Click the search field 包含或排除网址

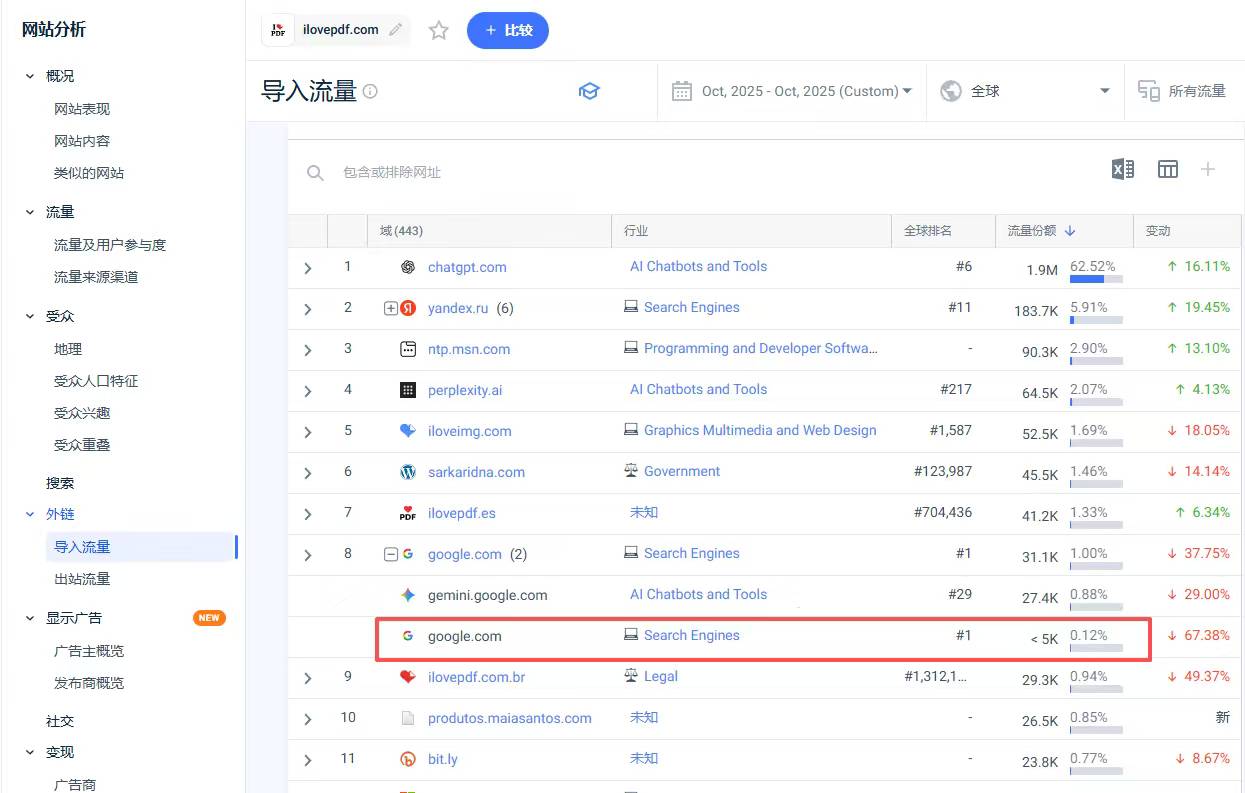point(392,172)
